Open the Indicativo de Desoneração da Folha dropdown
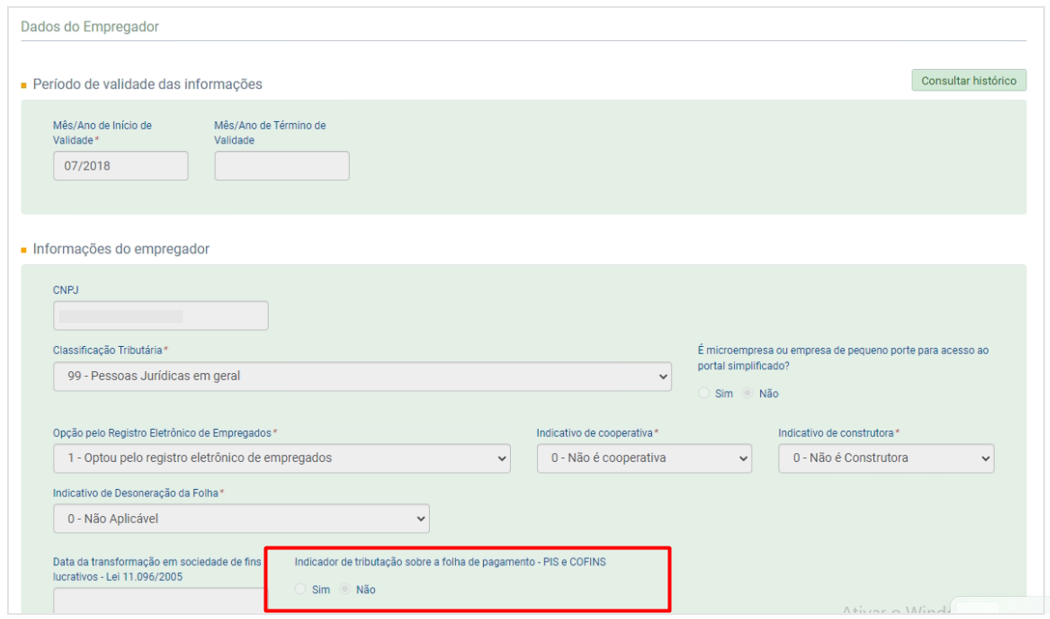This screenshot has width=1050, height=619. coord(240,518)
